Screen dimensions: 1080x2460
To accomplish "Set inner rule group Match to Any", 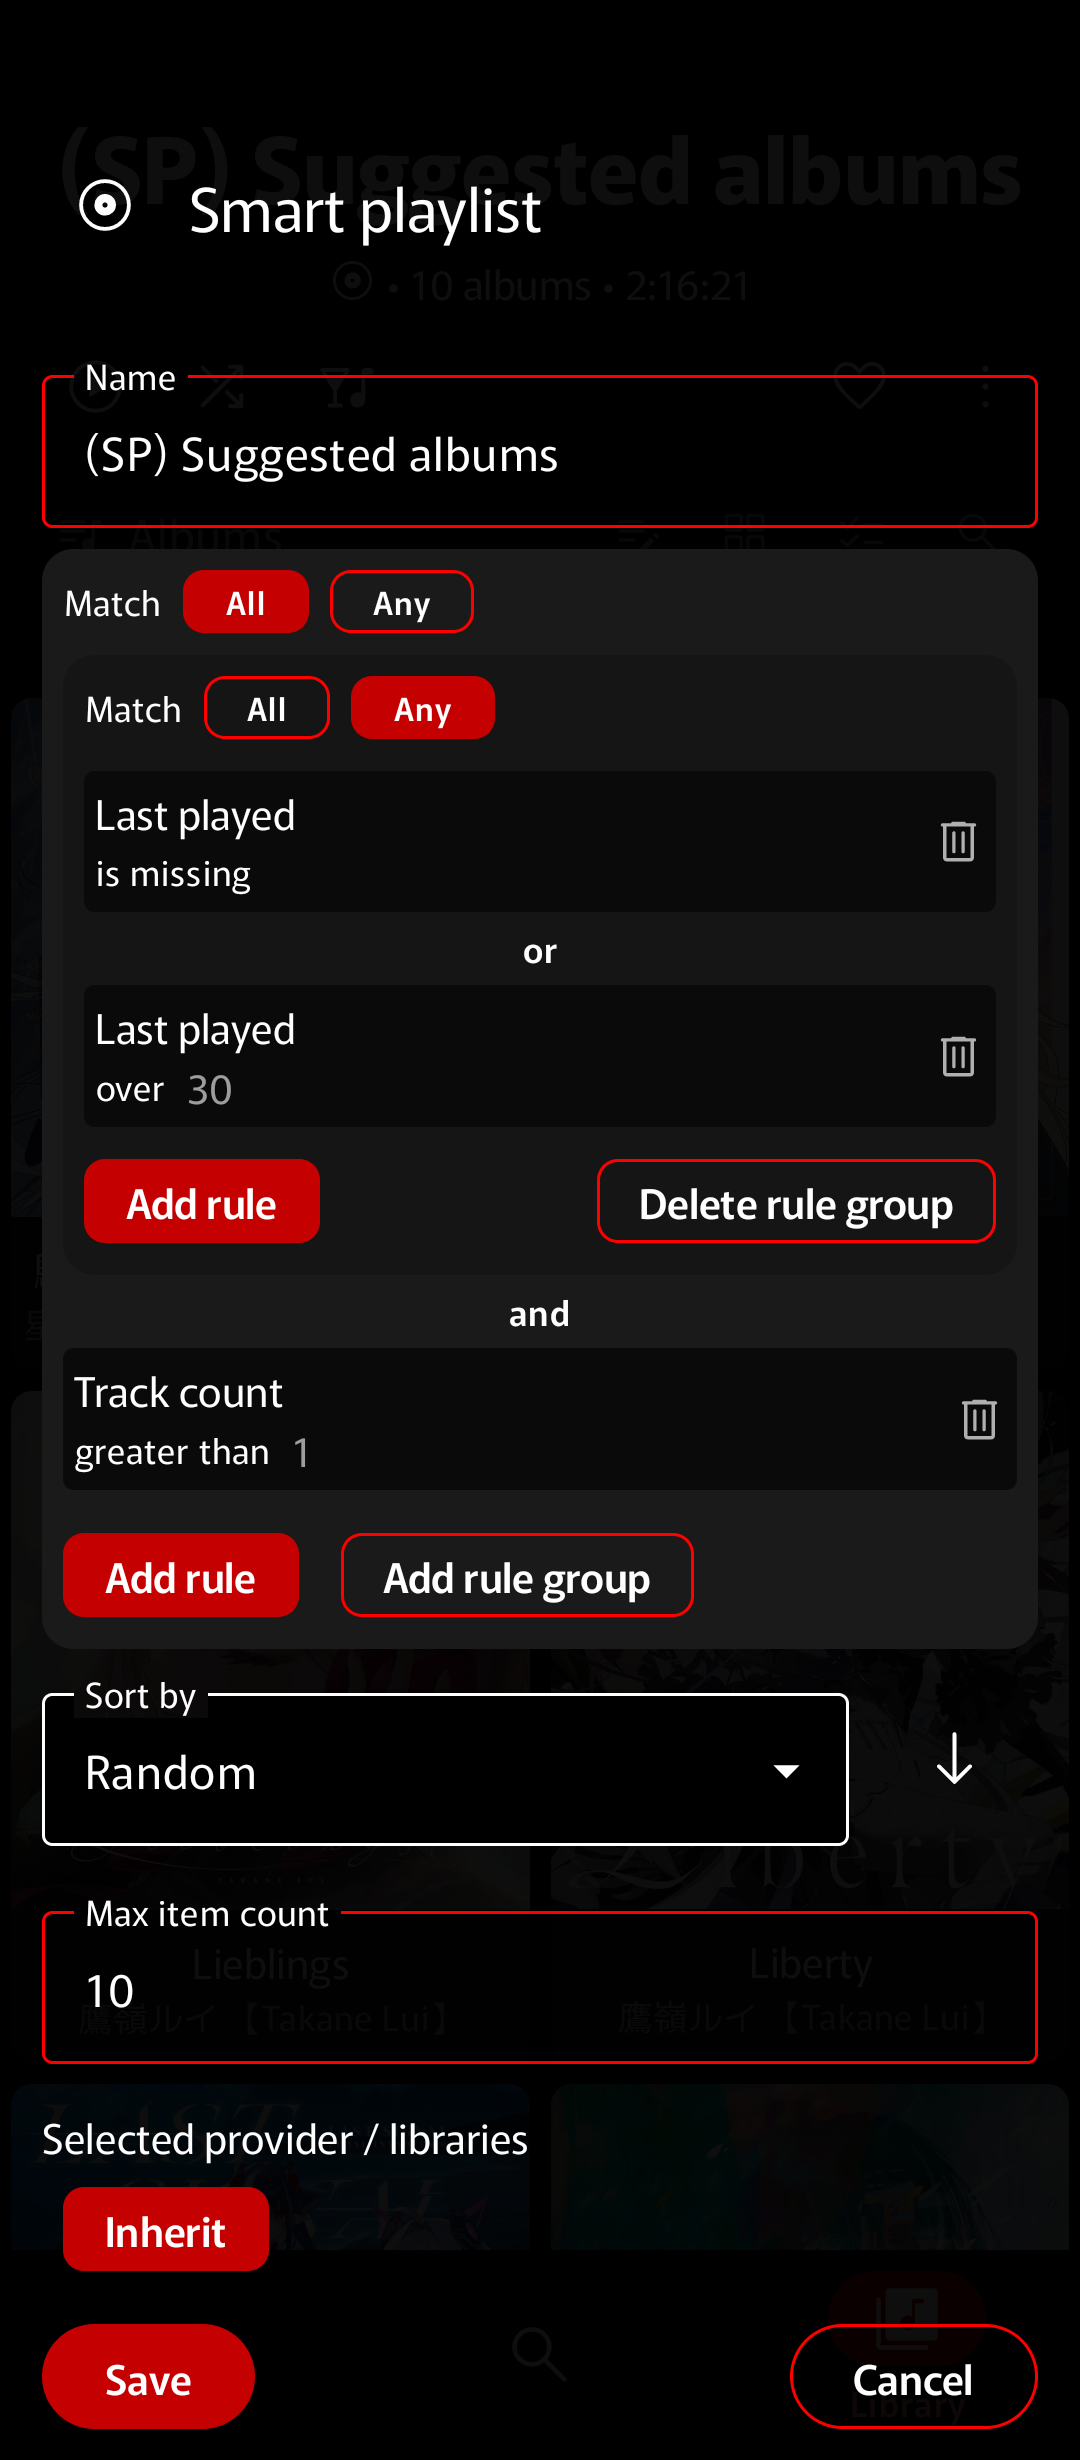I will click(423, 708).
